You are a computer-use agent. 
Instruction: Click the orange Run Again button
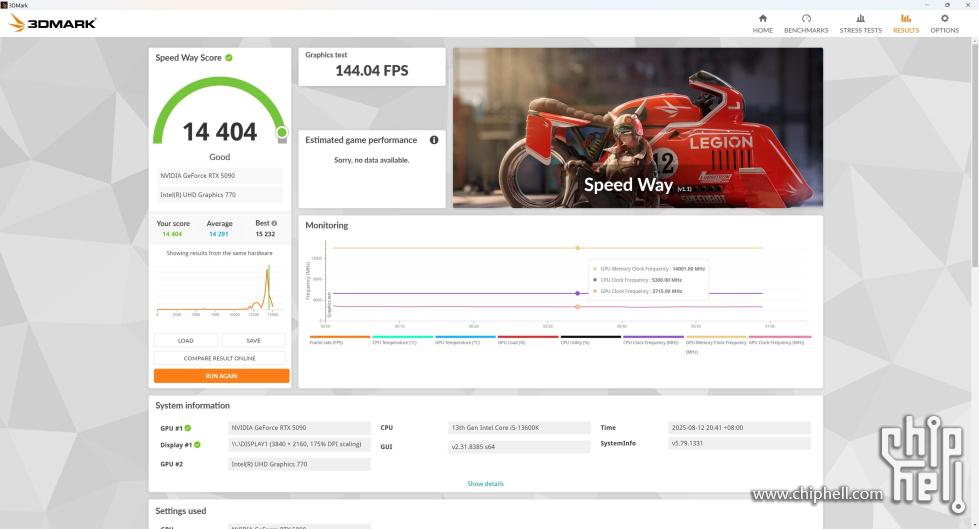pos(222,376)
